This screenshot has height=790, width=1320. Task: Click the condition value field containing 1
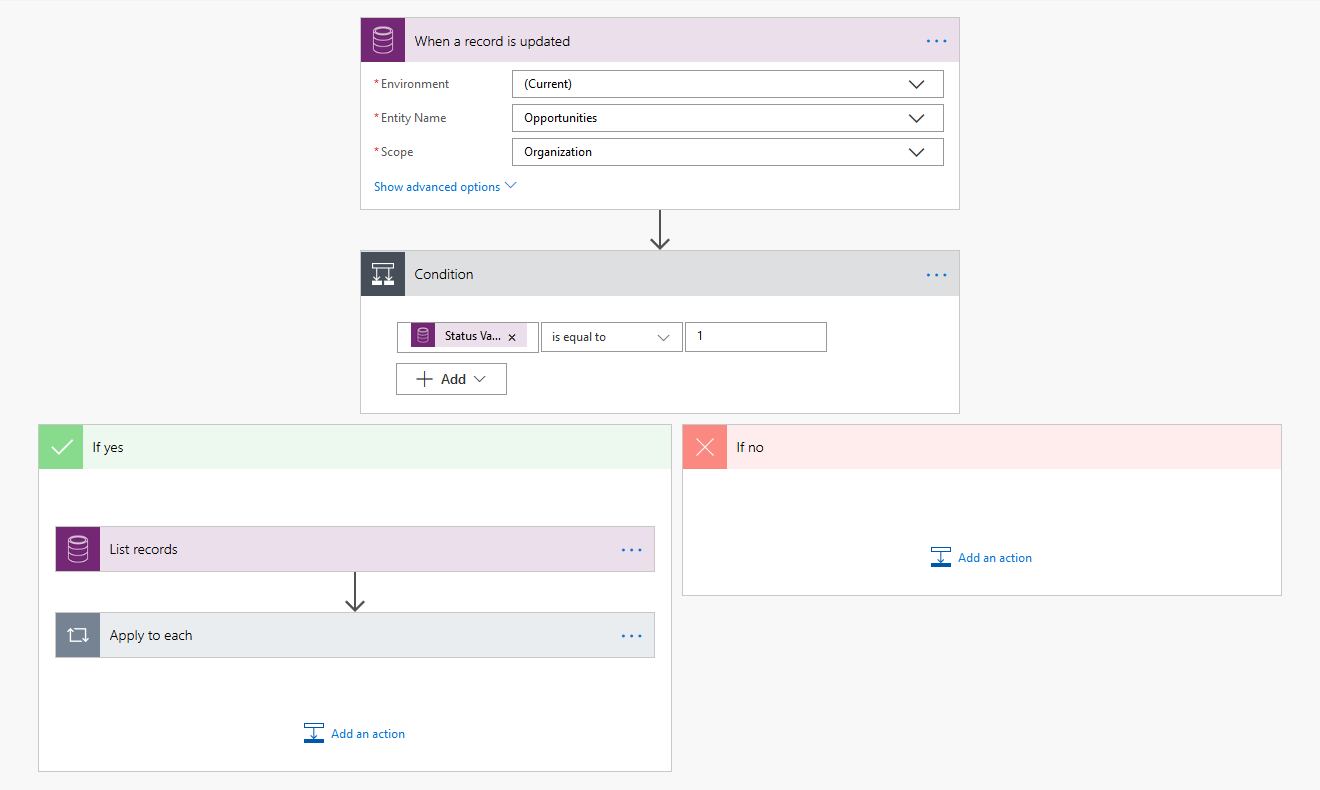pyautogui.click(x=755, y=337)
